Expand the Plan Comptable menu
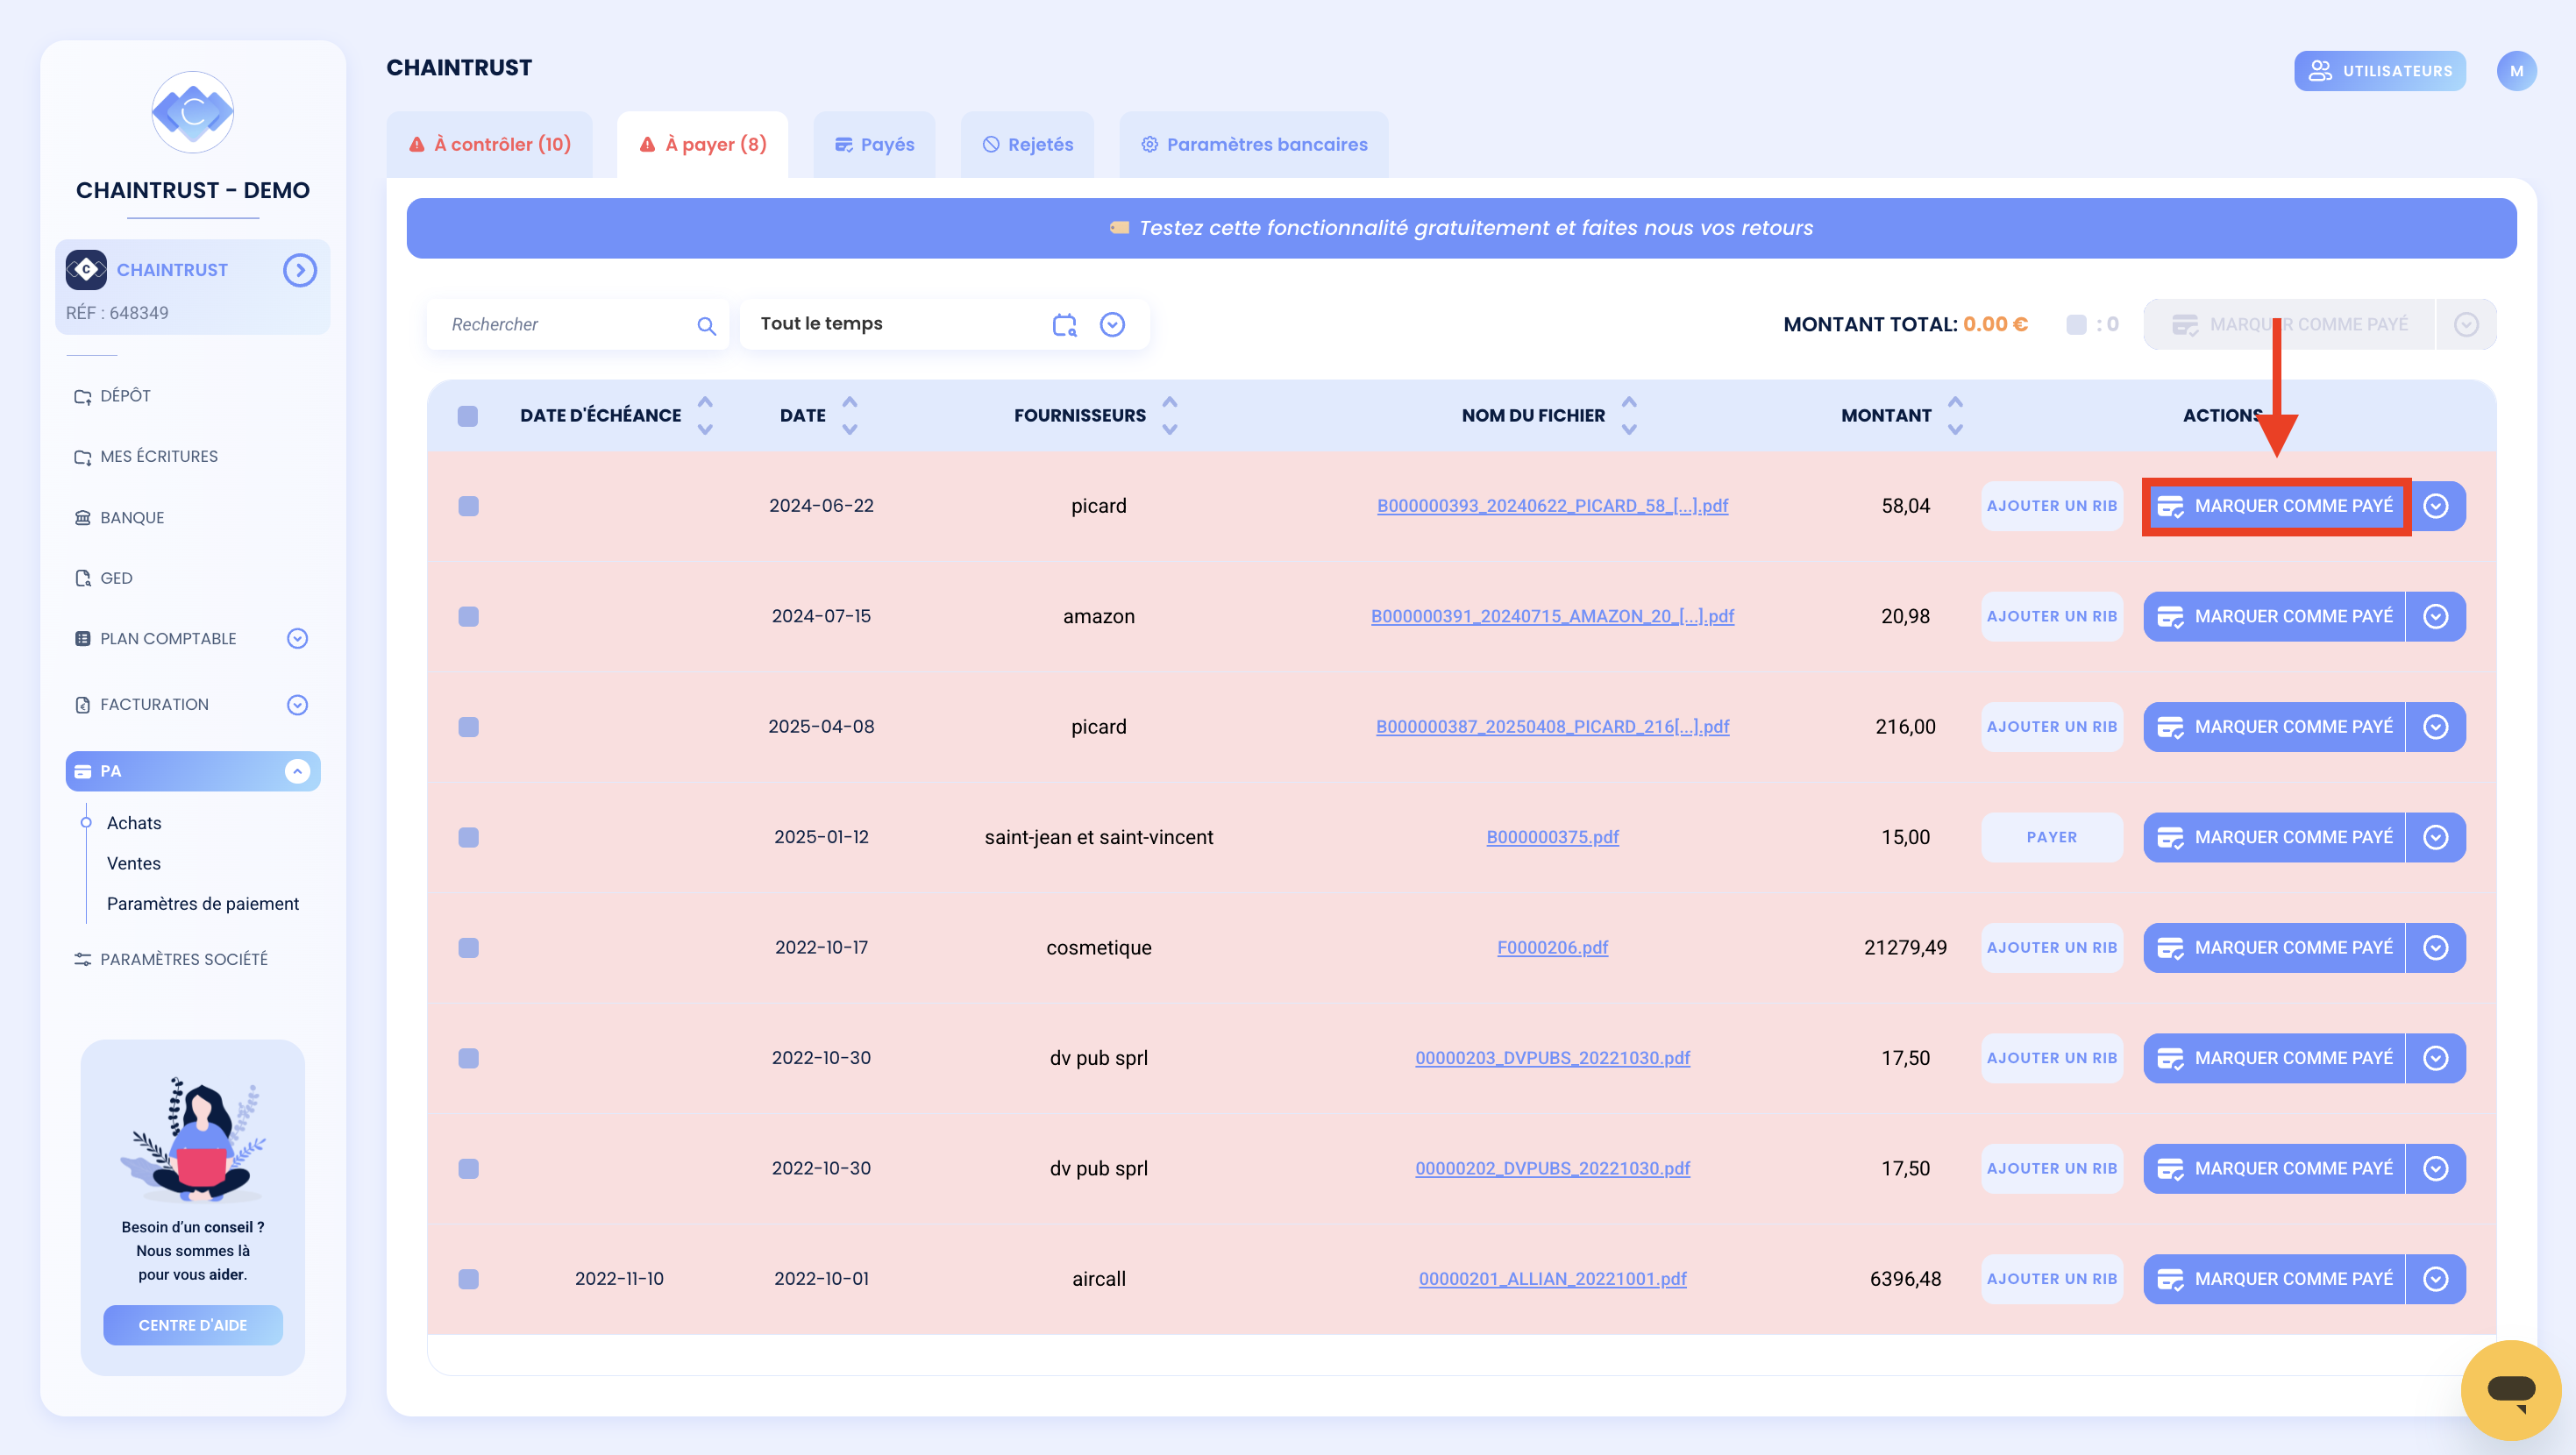This screenshot has height=1455, width=2576. tap(297, 639)
